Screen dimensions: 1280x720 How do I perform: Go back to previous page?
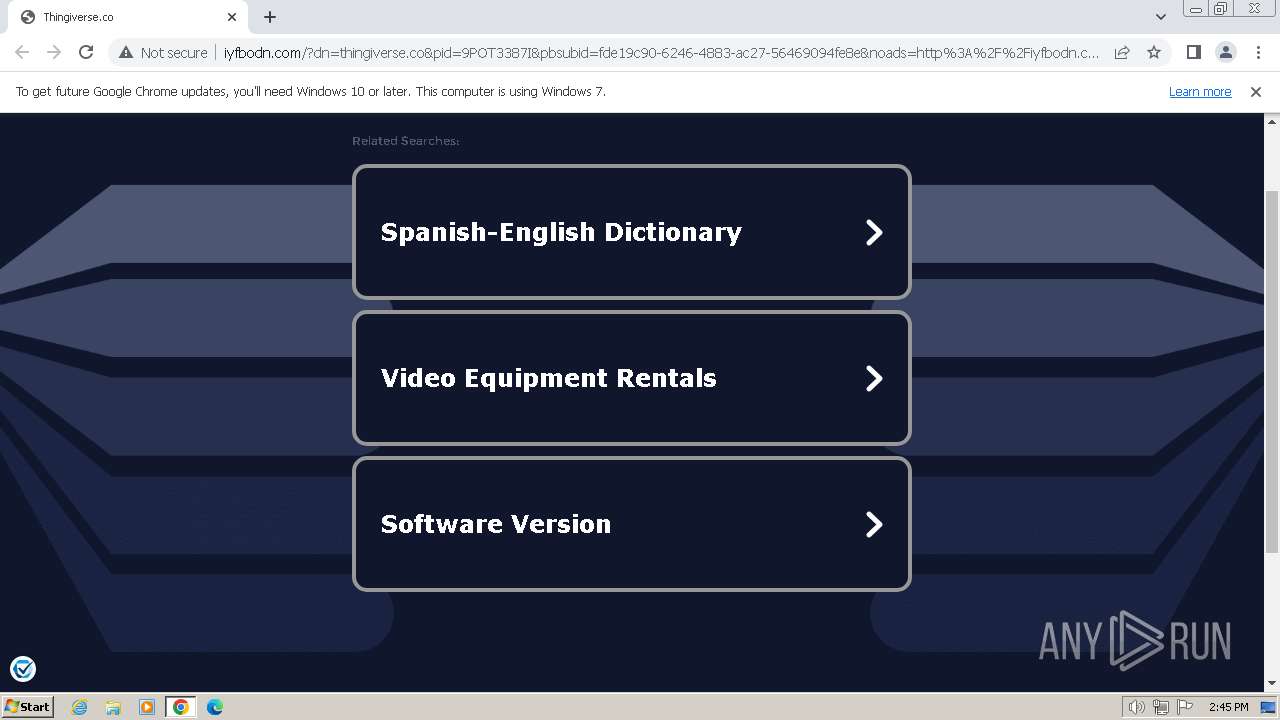point(22,52)
